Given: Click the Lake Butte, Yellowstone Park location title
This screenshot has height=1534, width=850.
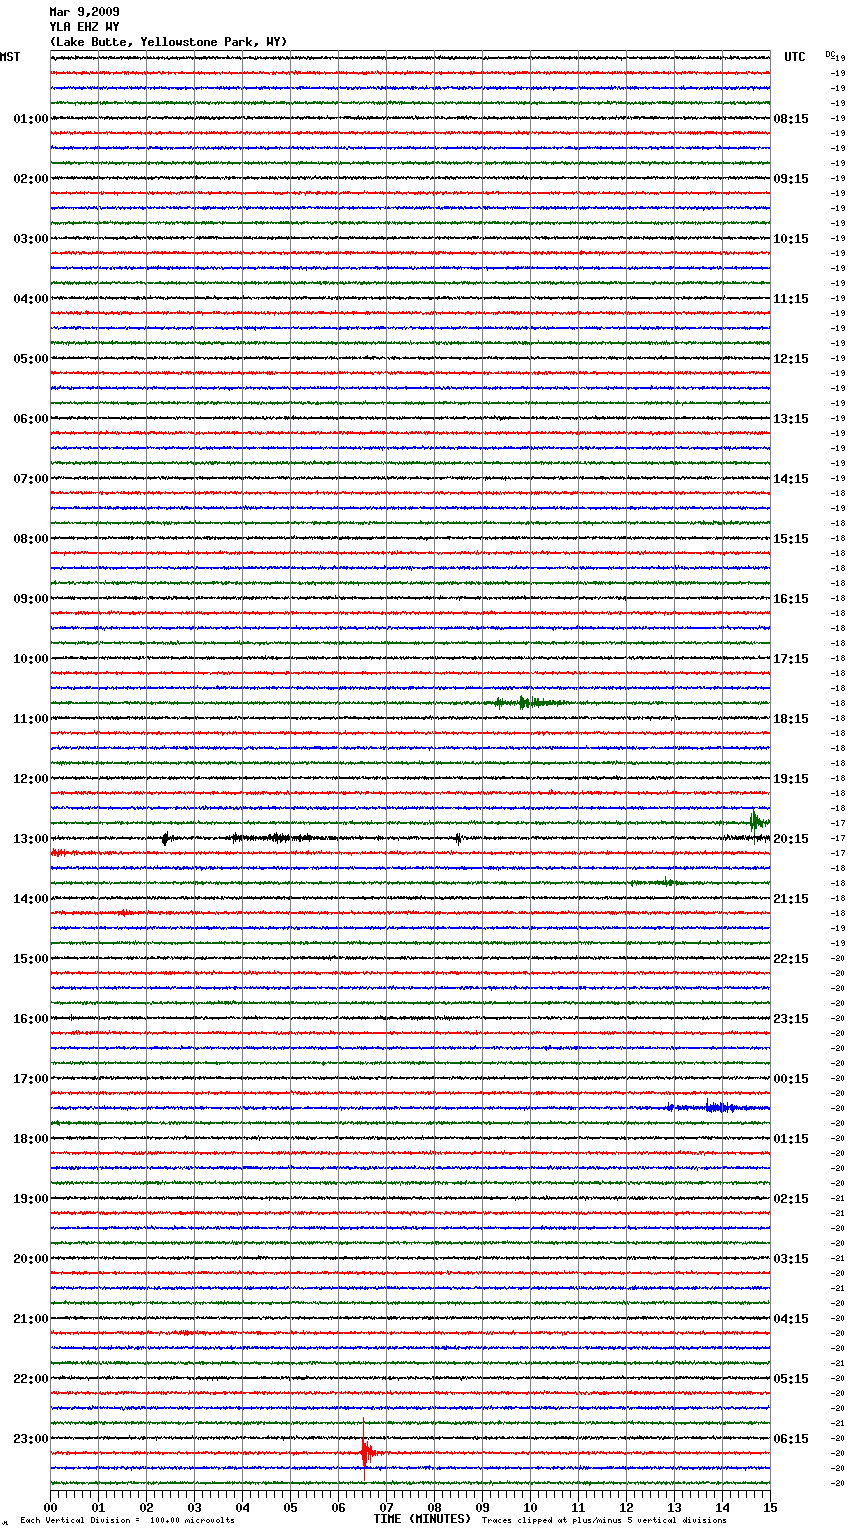Looking at the screenshot, I should (x=168, y=42).
